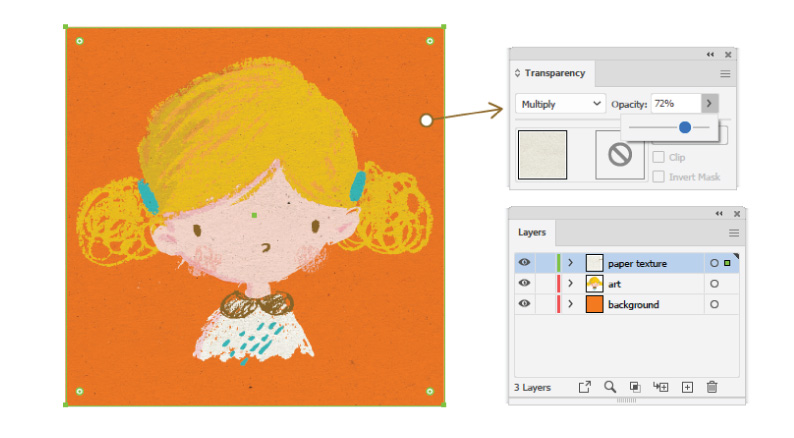This screenshot has height=438, width=794.
Task: Enable the Clip checkbox
Action: (658, 157)
